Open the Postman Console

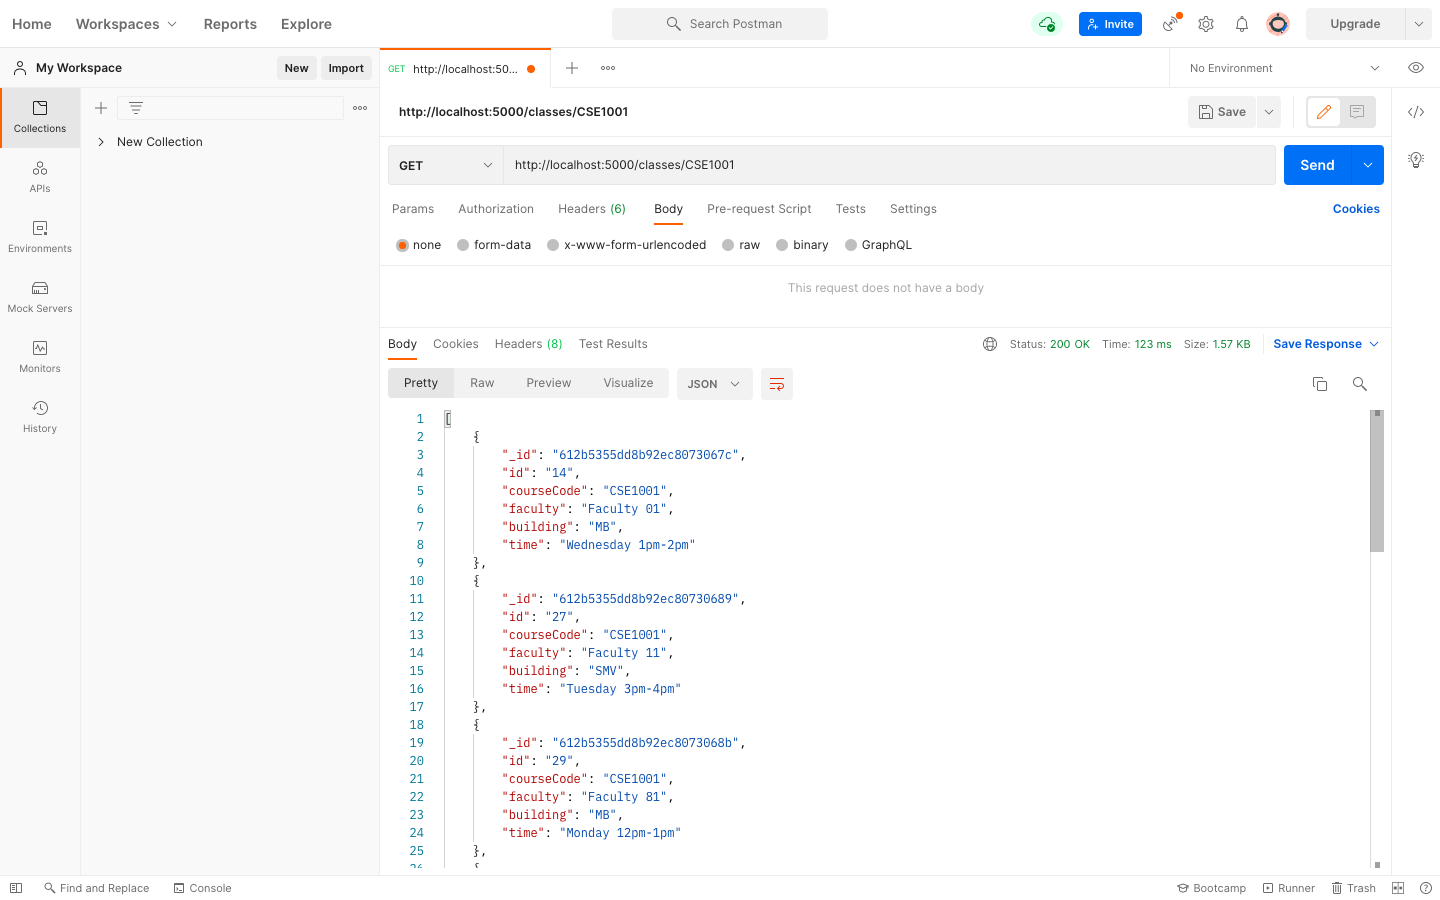pos(202,888)
